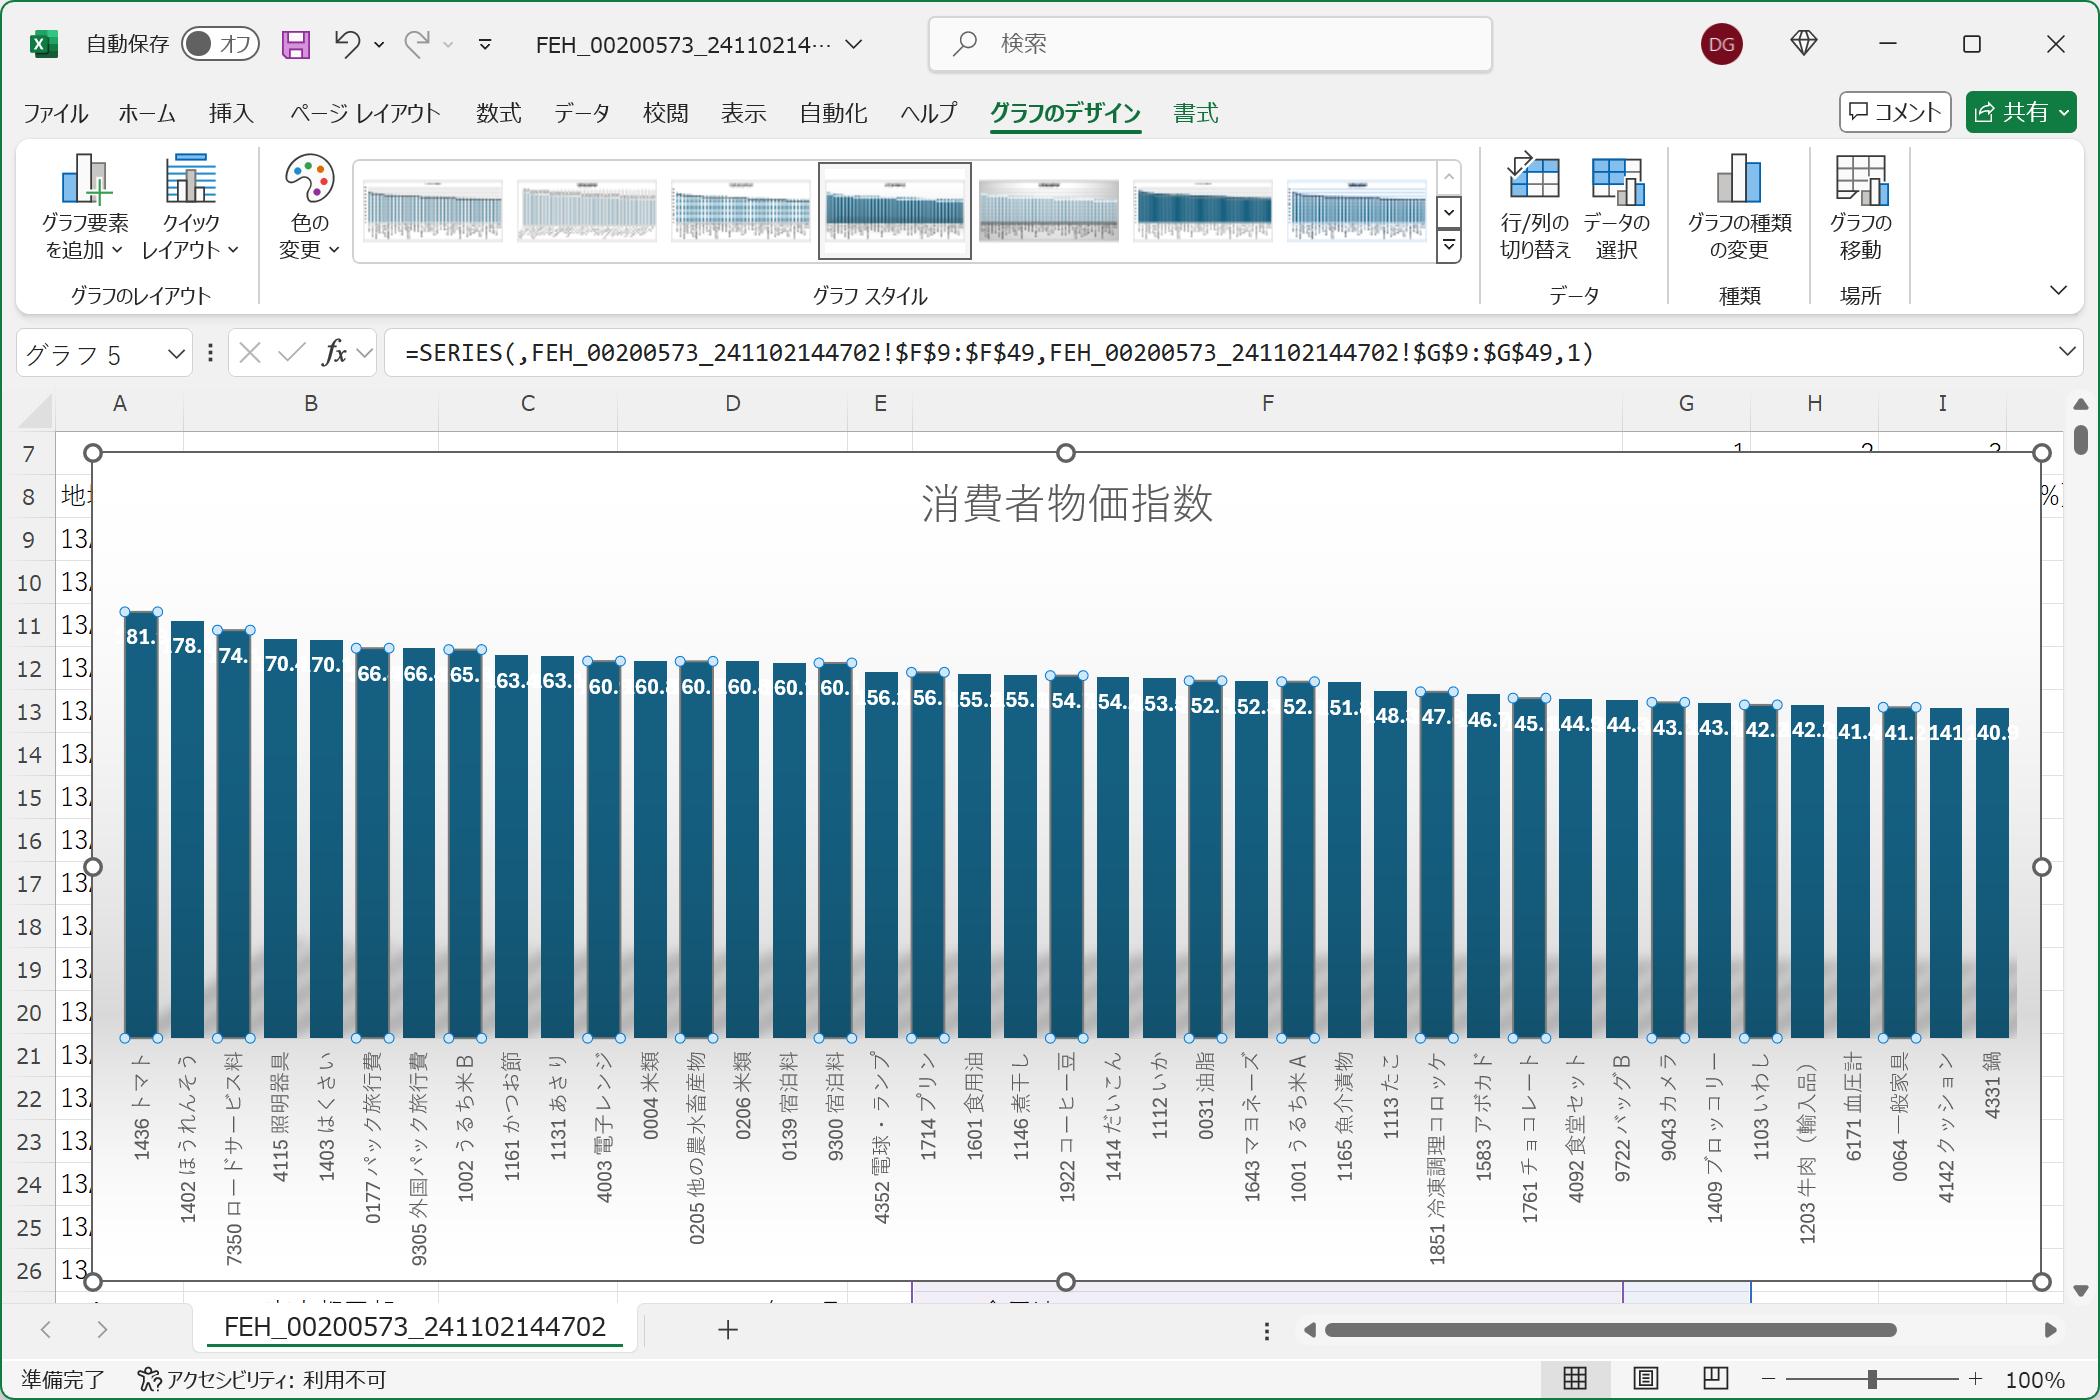
Task: Switch to the 挿入 tab
Action: (231, 113)
